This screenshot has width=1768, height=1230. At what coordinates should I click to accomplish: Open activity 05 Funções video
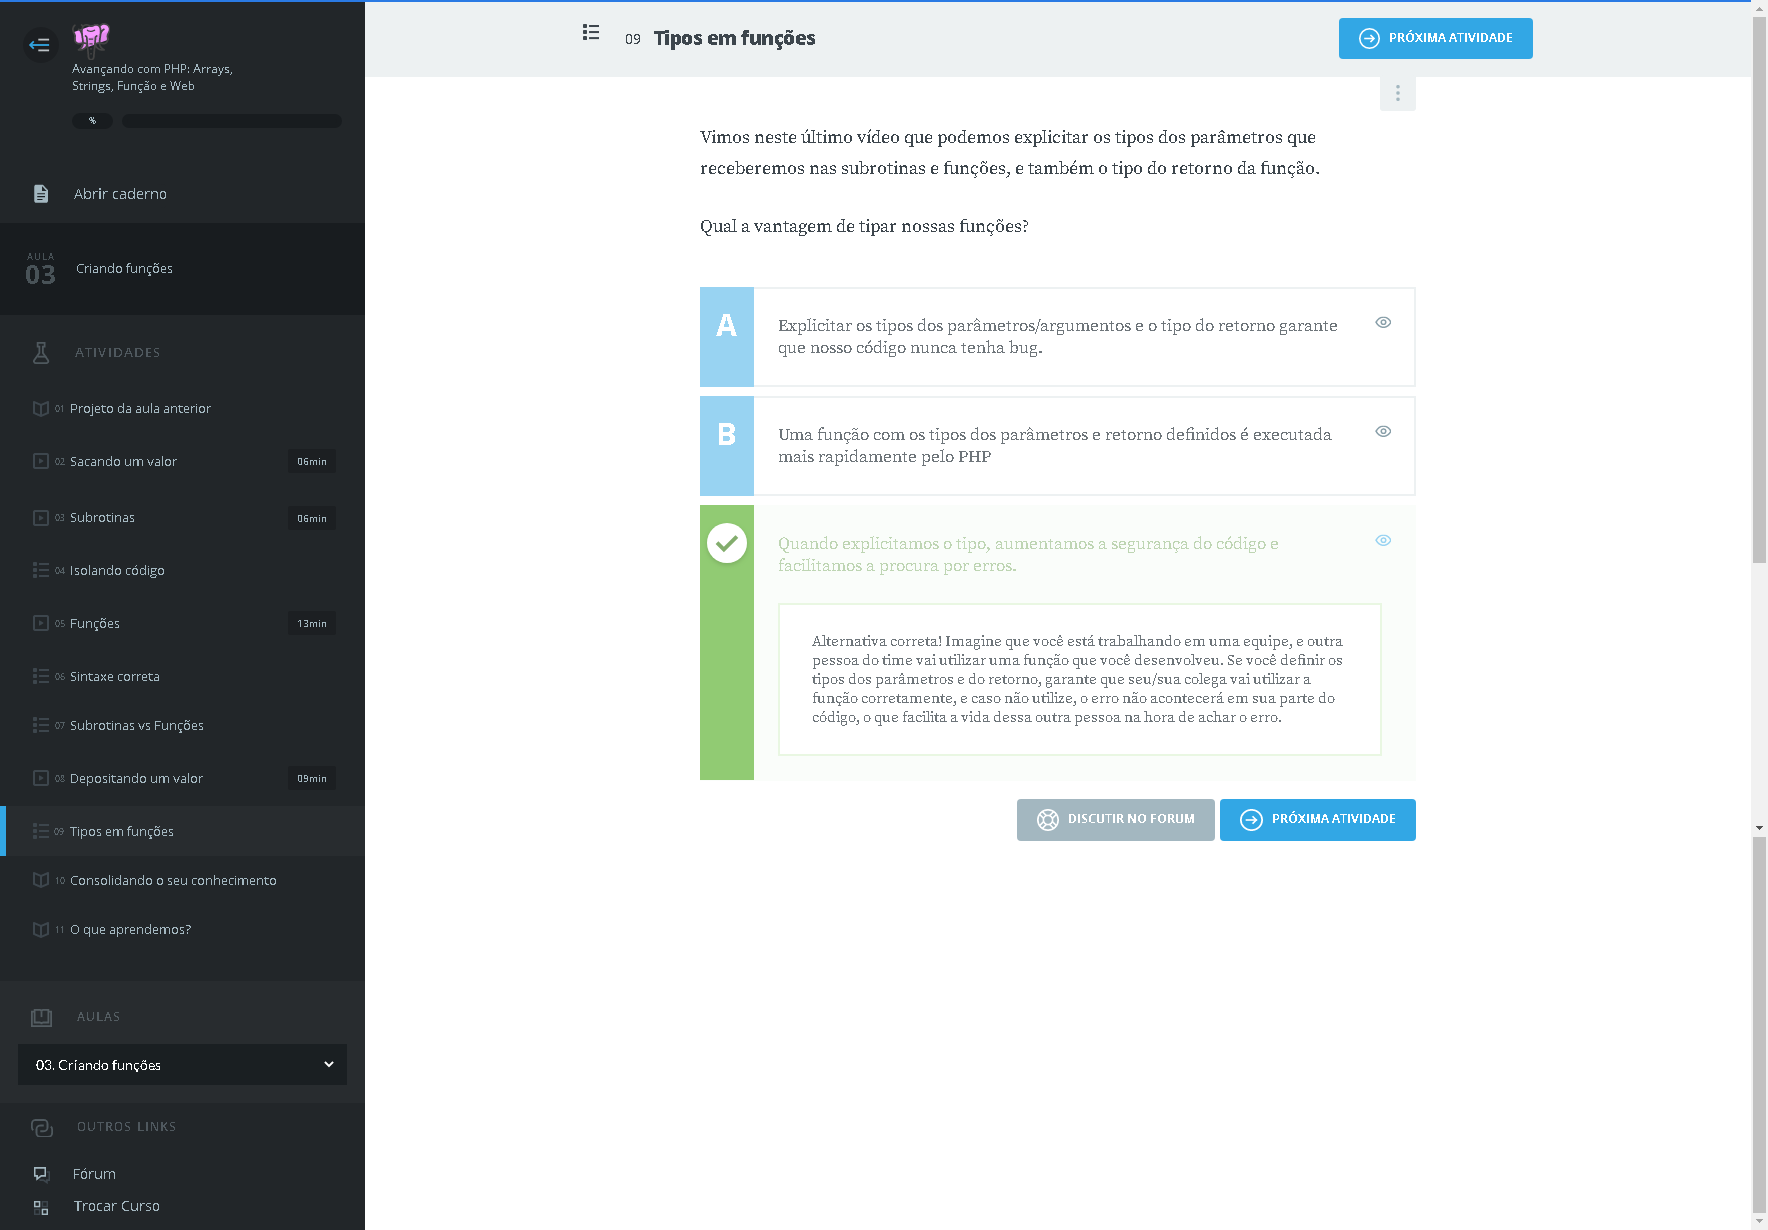(x=95, y=623)
